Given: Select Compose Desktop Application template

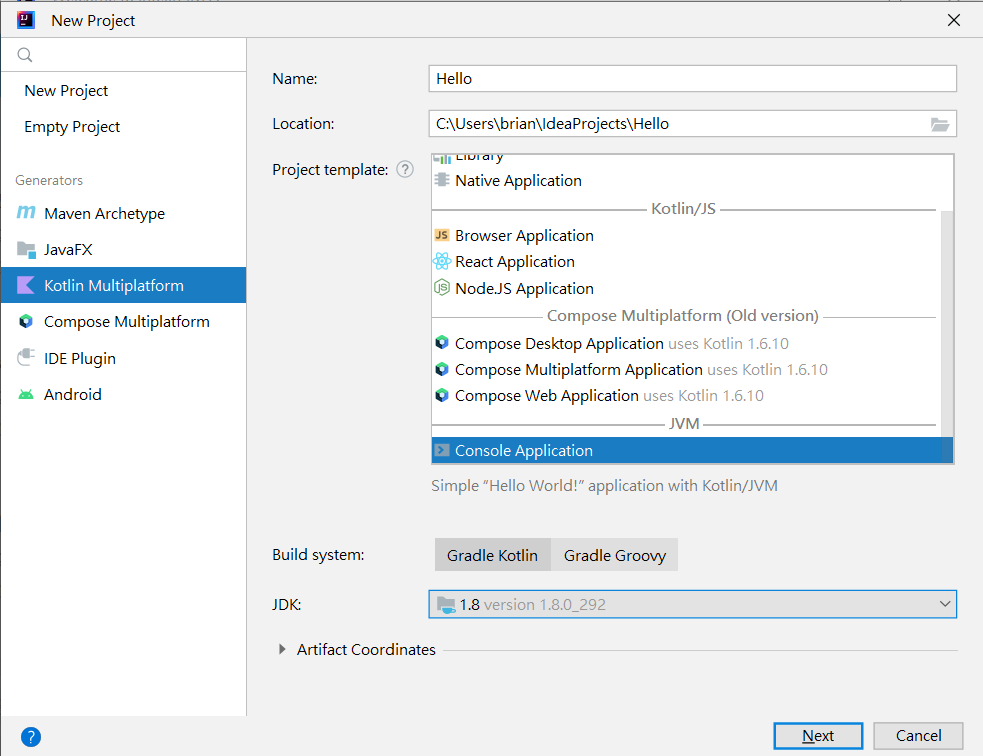Looking at the screenshot, I should (686, 344).
